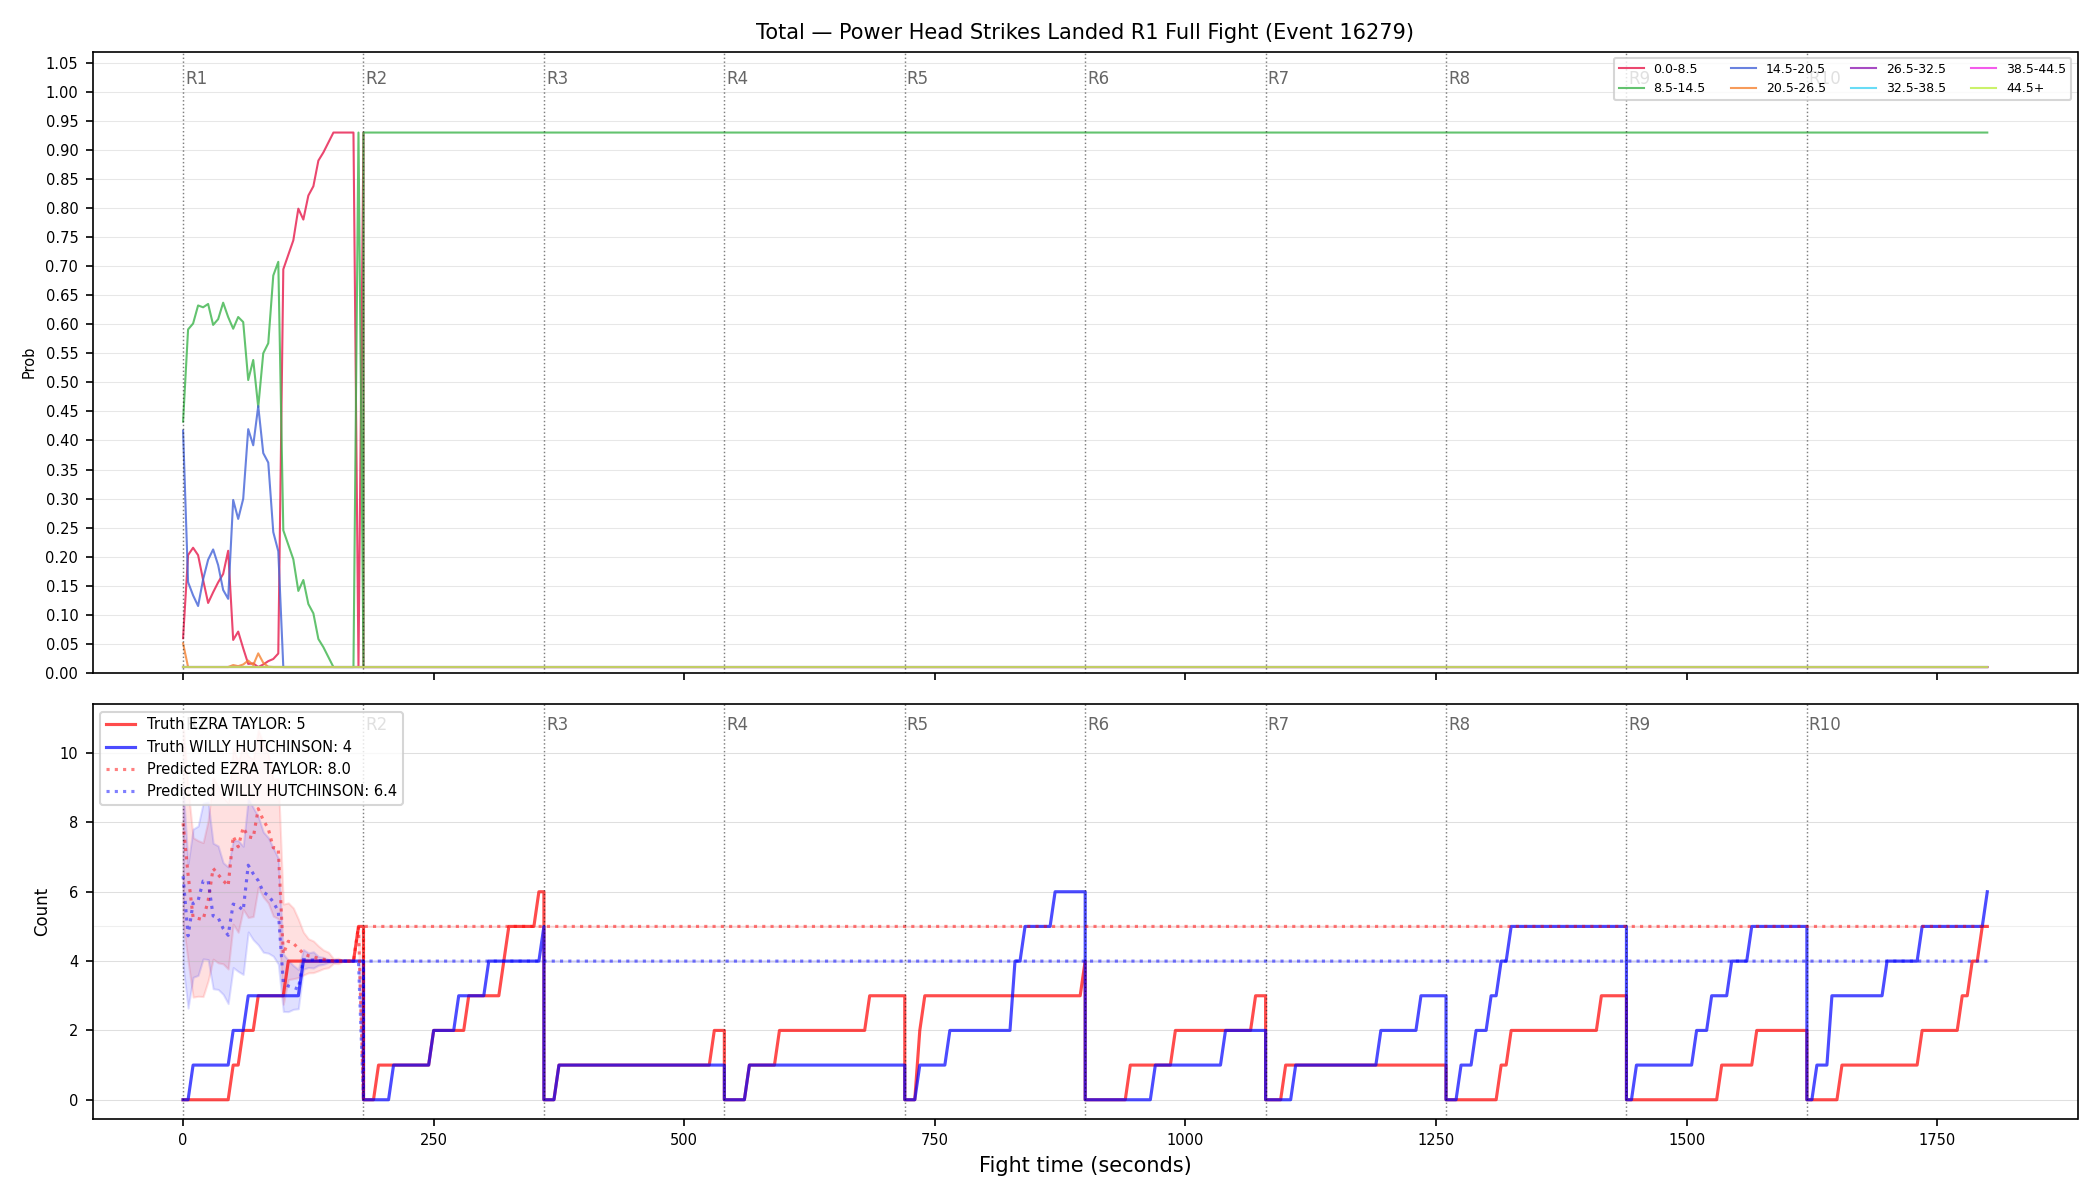Click the R1 round marker in the probability chart

pyautogui.click(x=196, y=78)
